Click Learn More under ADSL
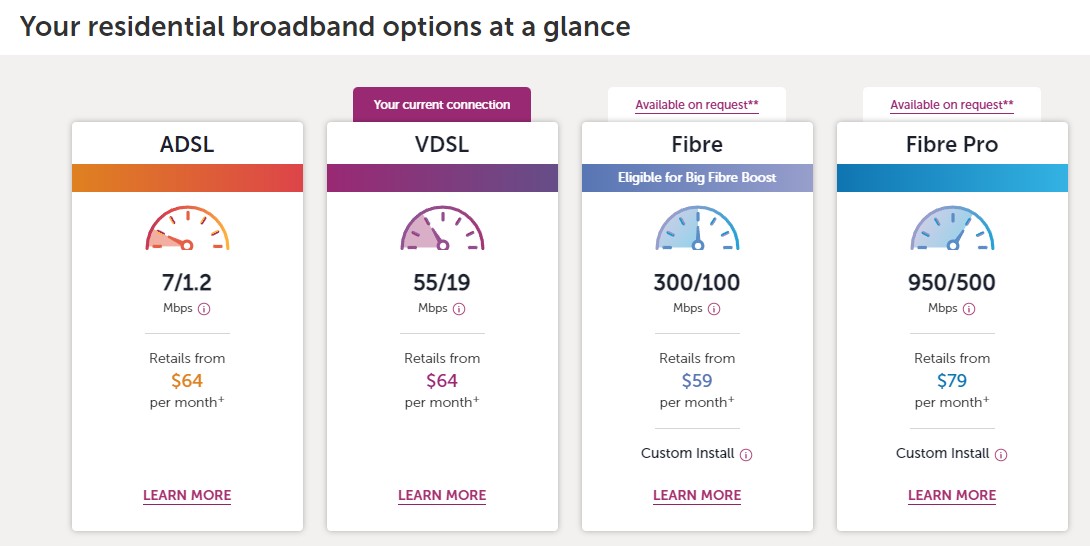The image size is (1090, 546). tap(187, 495)
